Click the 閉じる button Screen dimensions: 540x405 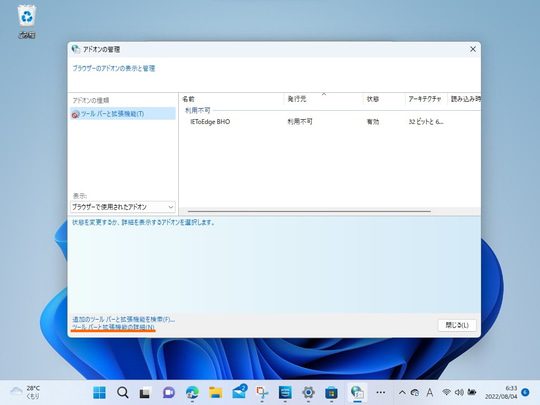pyautogui.click(x=457, y=325)
